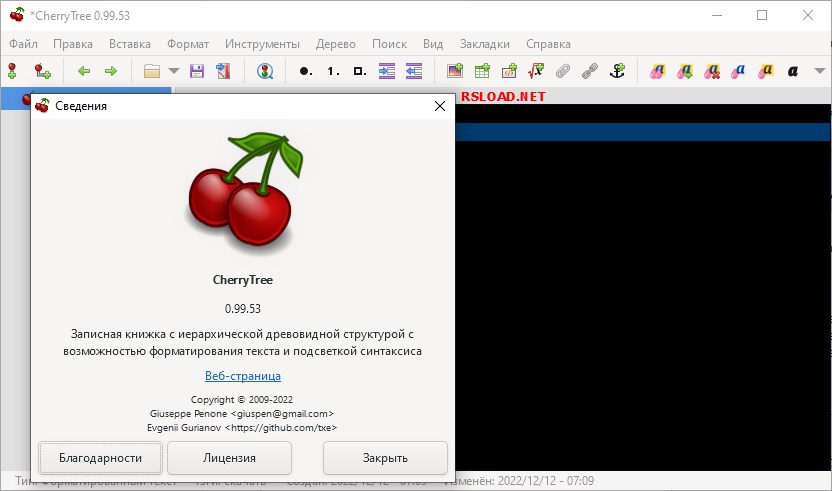Maximize the CherryTree window
This screenshot has height=491, width=832.
(762, 15)
